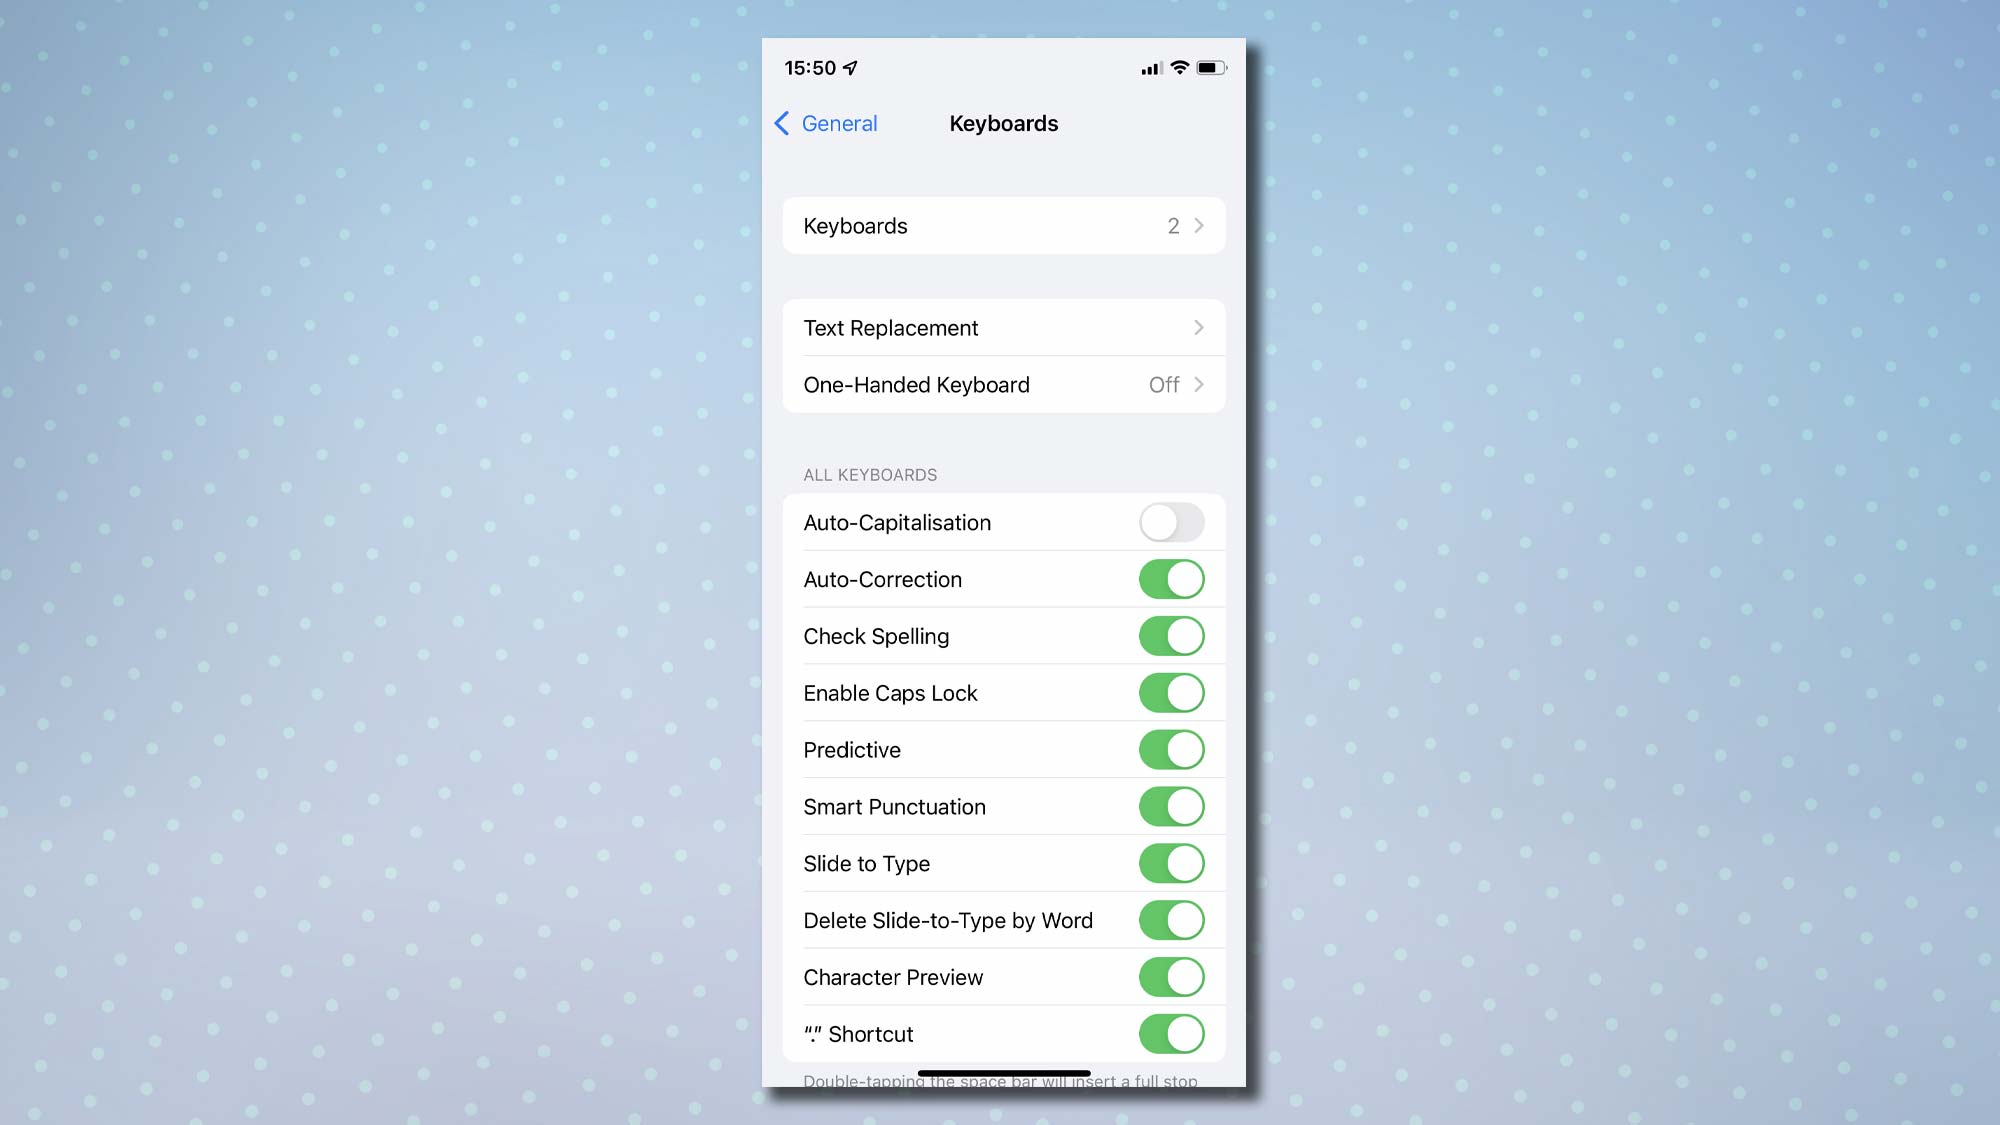The image size is (2000, 1125).
Task: Select the General back menu item
Action: (824, 124)
